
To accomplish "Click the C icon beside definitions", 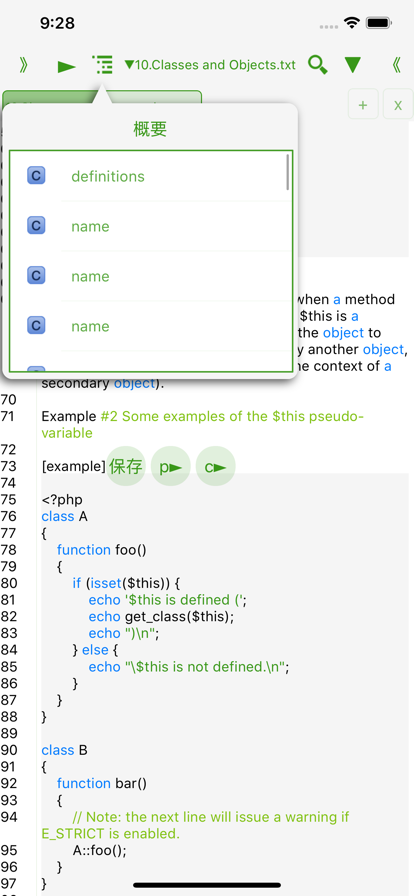I will point(36,175).
